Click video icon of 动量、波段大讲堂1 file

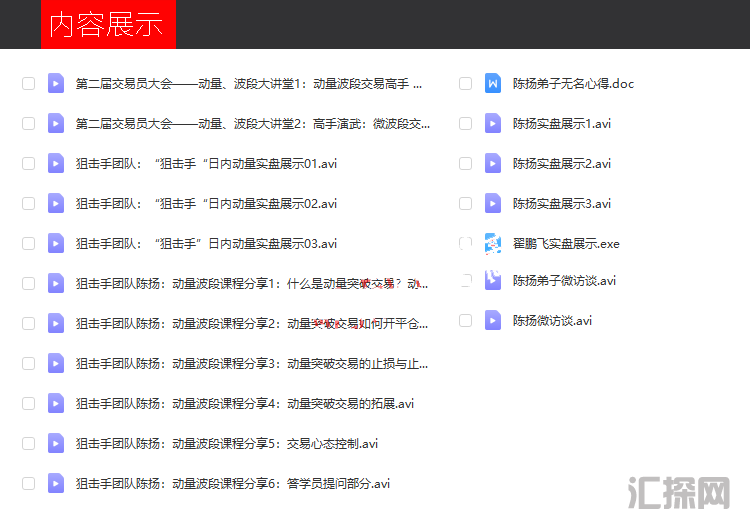coord(56,83)
